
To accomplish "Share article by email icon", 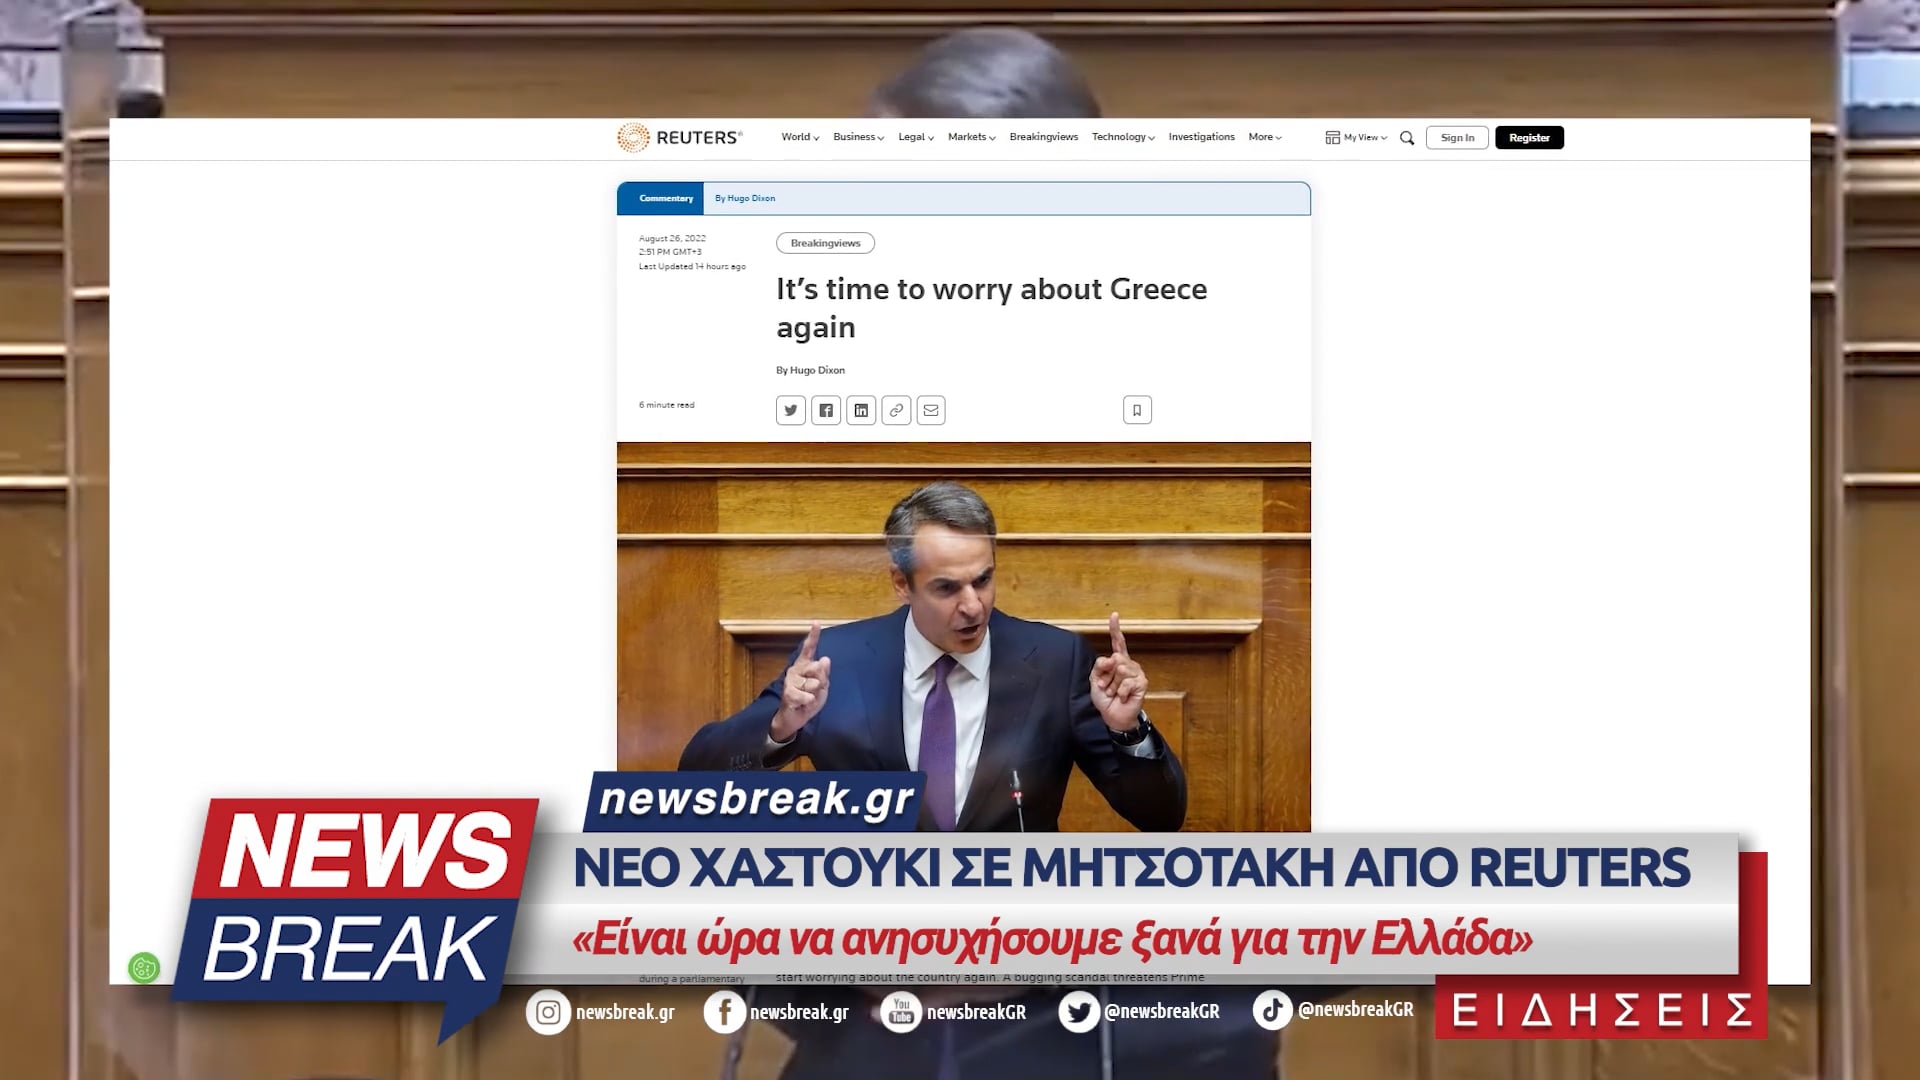I will (x=931, y=410).
